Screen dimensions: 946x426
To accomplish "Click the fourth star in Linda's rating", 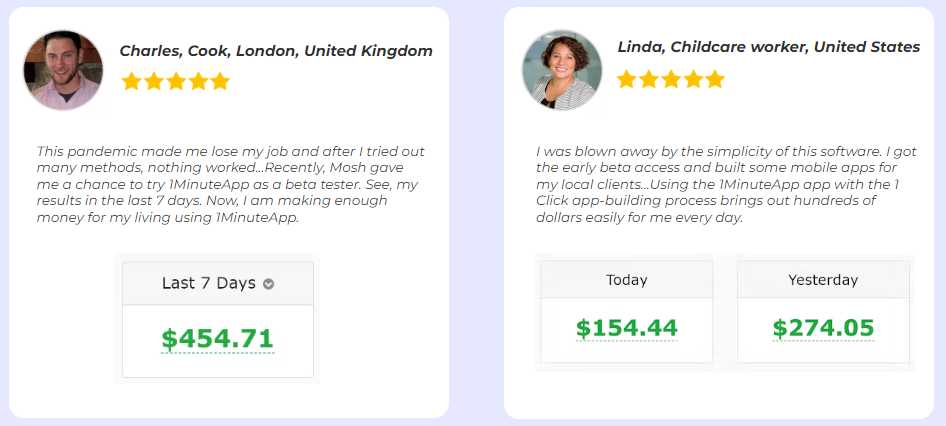I will 693,79.
